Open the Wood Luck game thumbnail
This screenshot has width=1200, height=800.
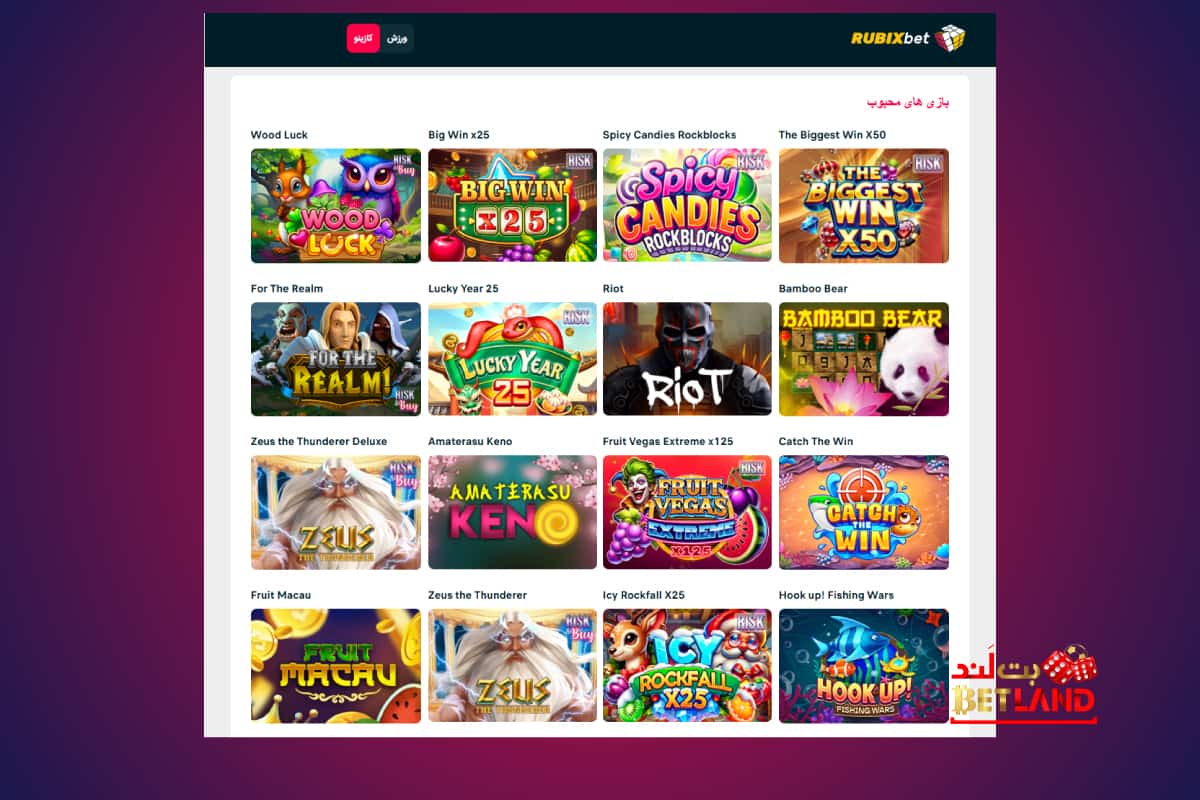tap(336, 206)
